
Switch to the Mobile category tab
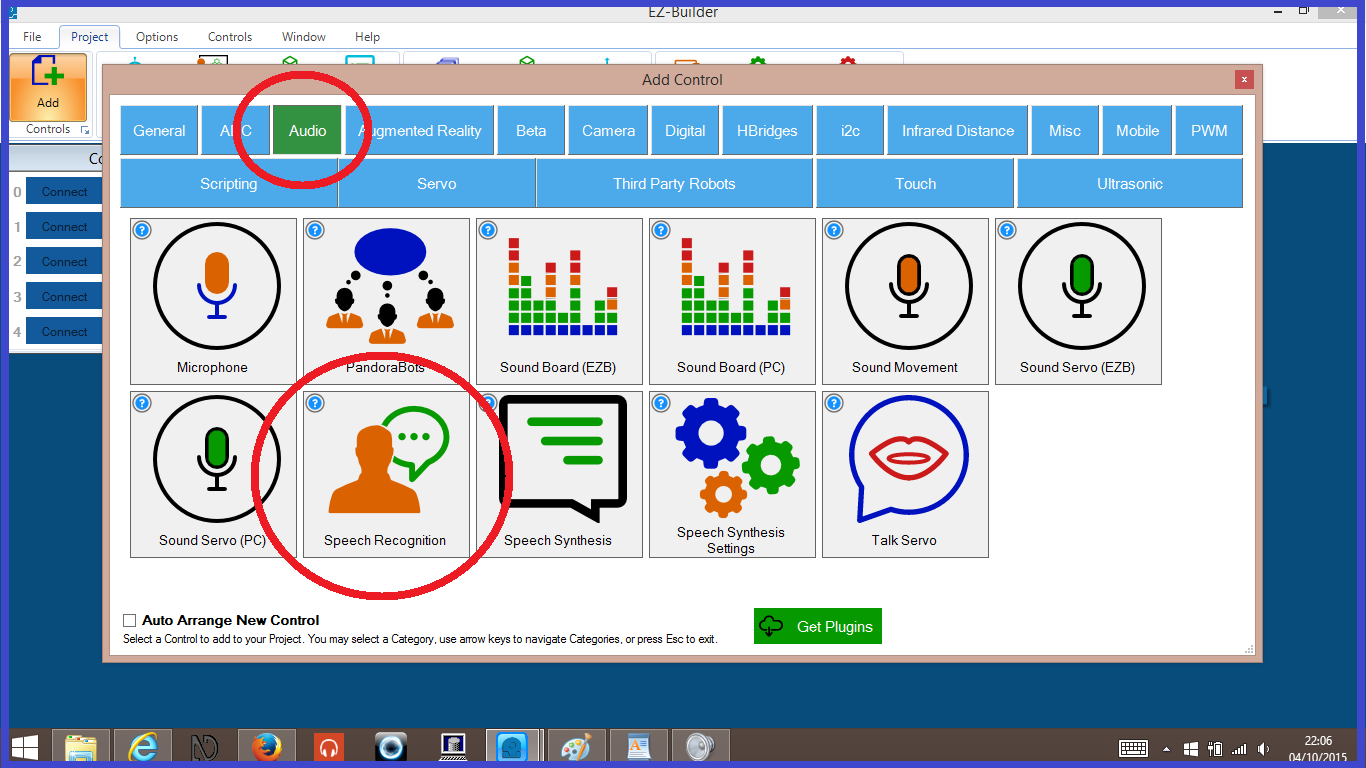click(x=1138, y=131)
